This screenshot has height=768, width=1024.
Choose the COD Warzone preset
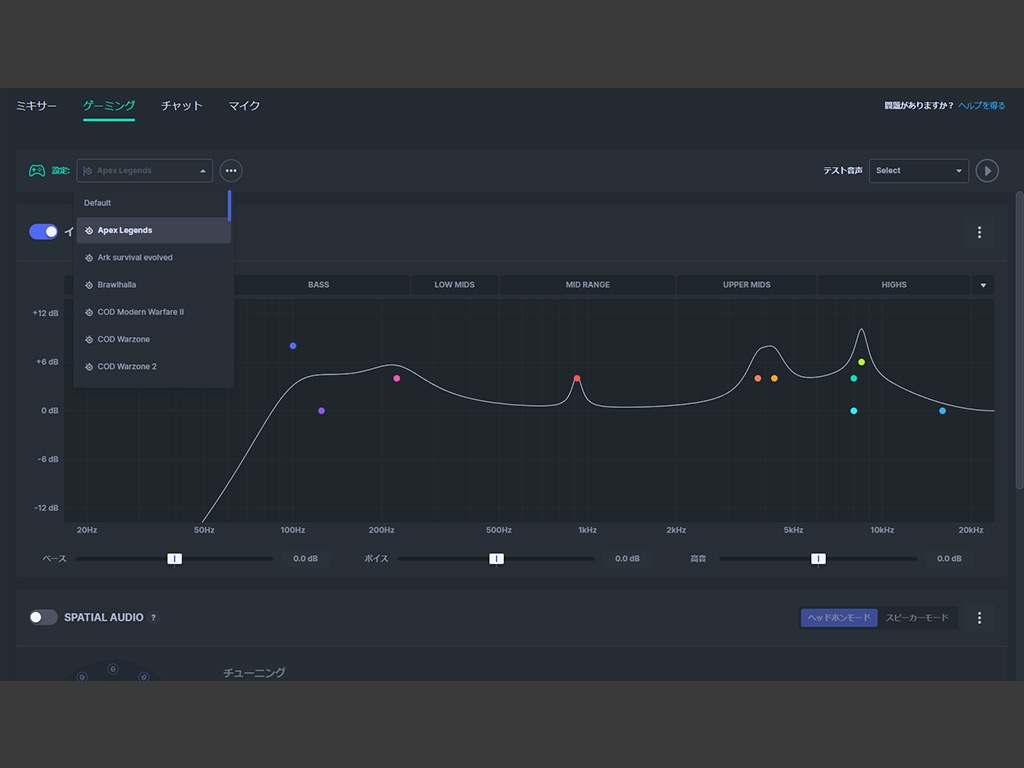[153, 339]
